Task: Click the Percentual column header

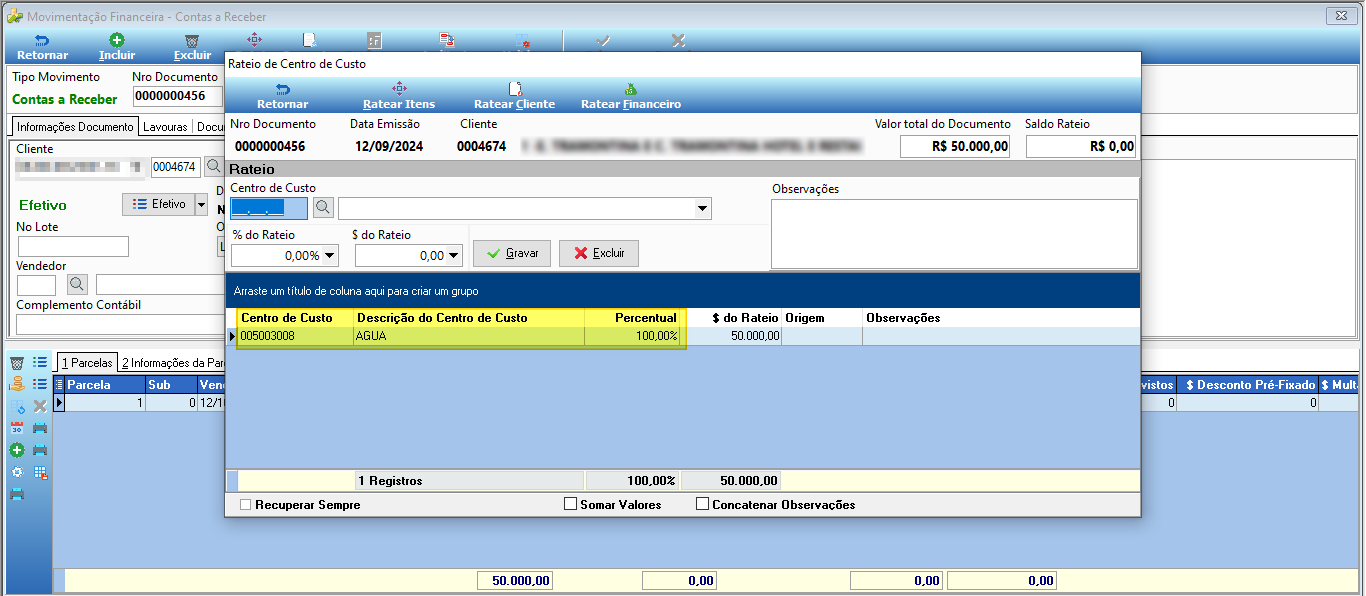Action: coord(633,317)
